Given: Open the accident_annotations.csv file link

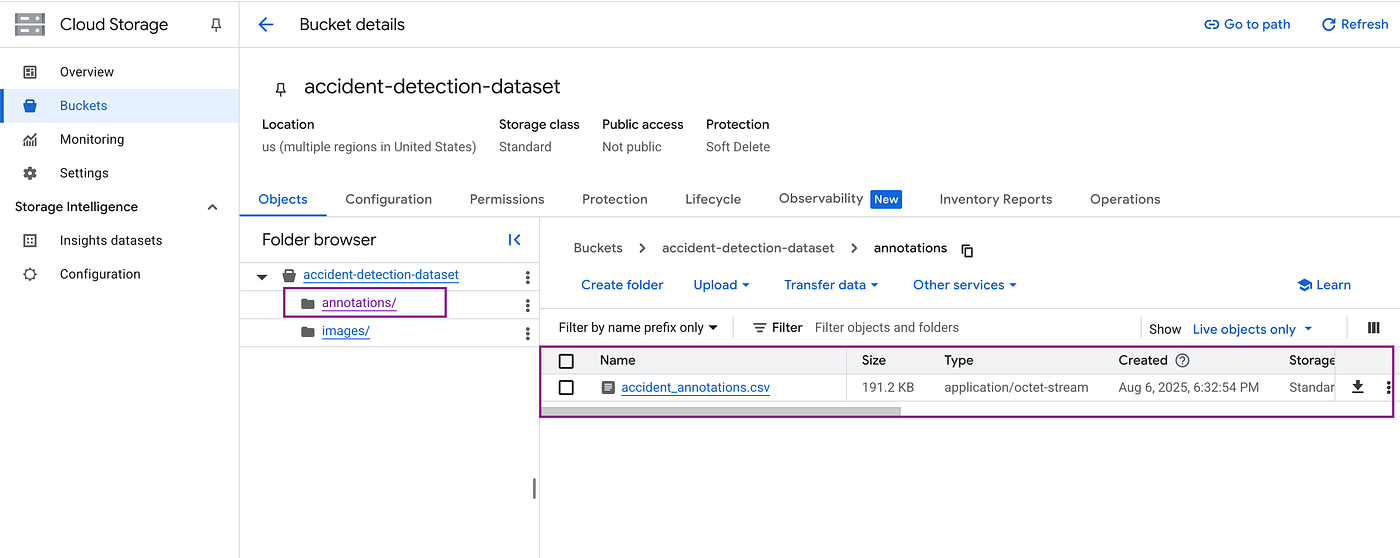Looking at the screenshot, I should (695, 387).
